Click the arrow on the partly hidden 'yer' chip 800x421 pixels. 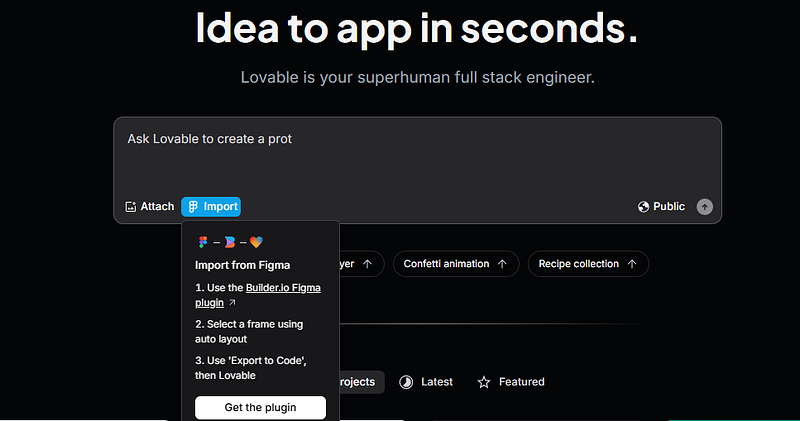[367, 264]
